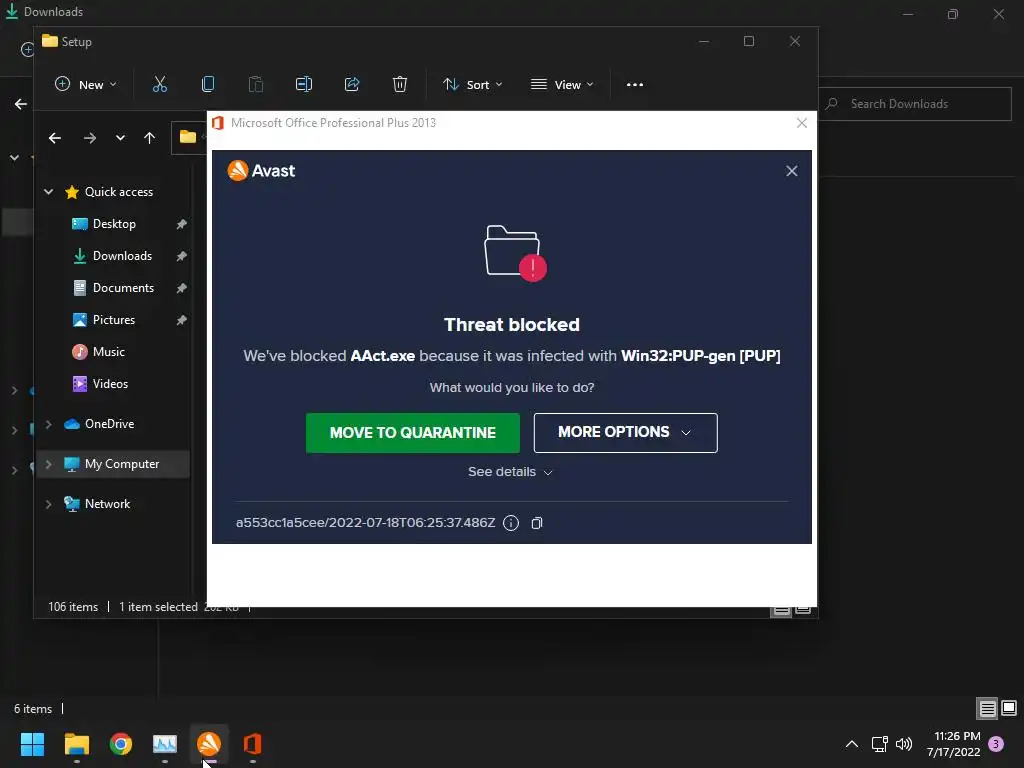
Task: Go back in Setup window
Action: (x=55, y=138)
